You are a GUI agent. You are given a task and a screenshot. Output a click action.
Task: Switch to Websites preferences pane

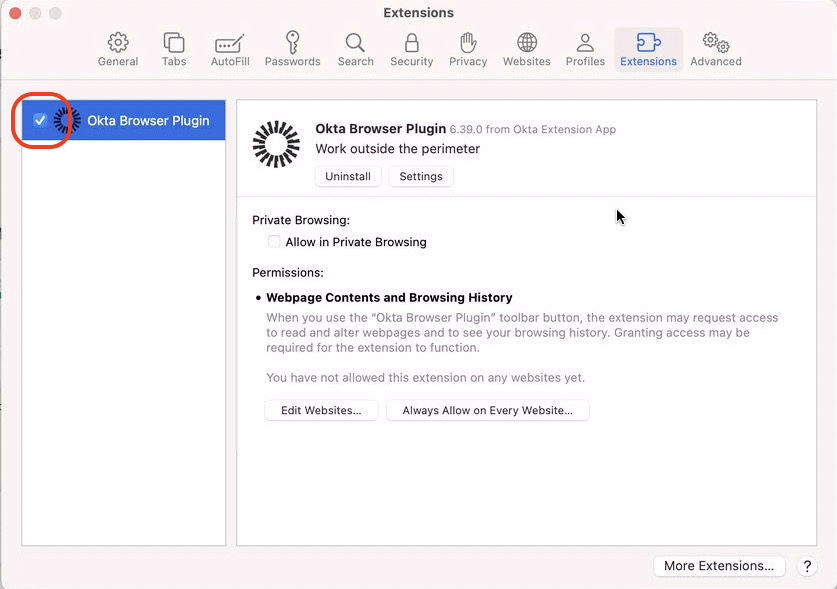pos(527,50)
